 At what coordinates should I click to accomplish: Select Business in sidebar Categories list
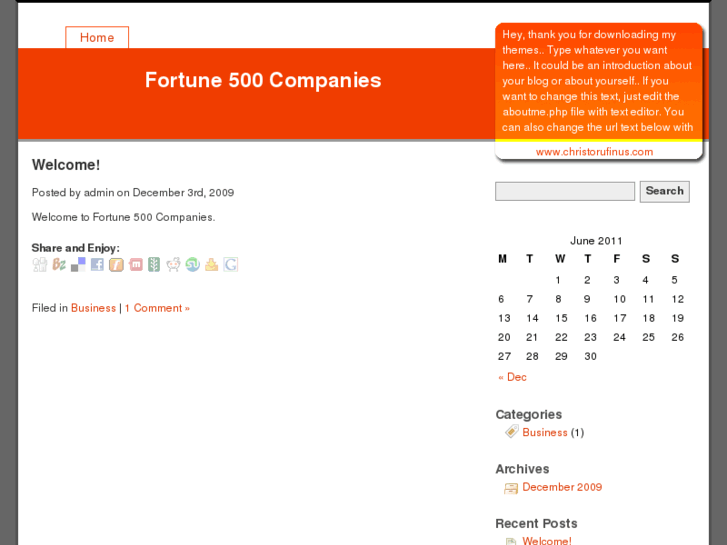(544, 432)
